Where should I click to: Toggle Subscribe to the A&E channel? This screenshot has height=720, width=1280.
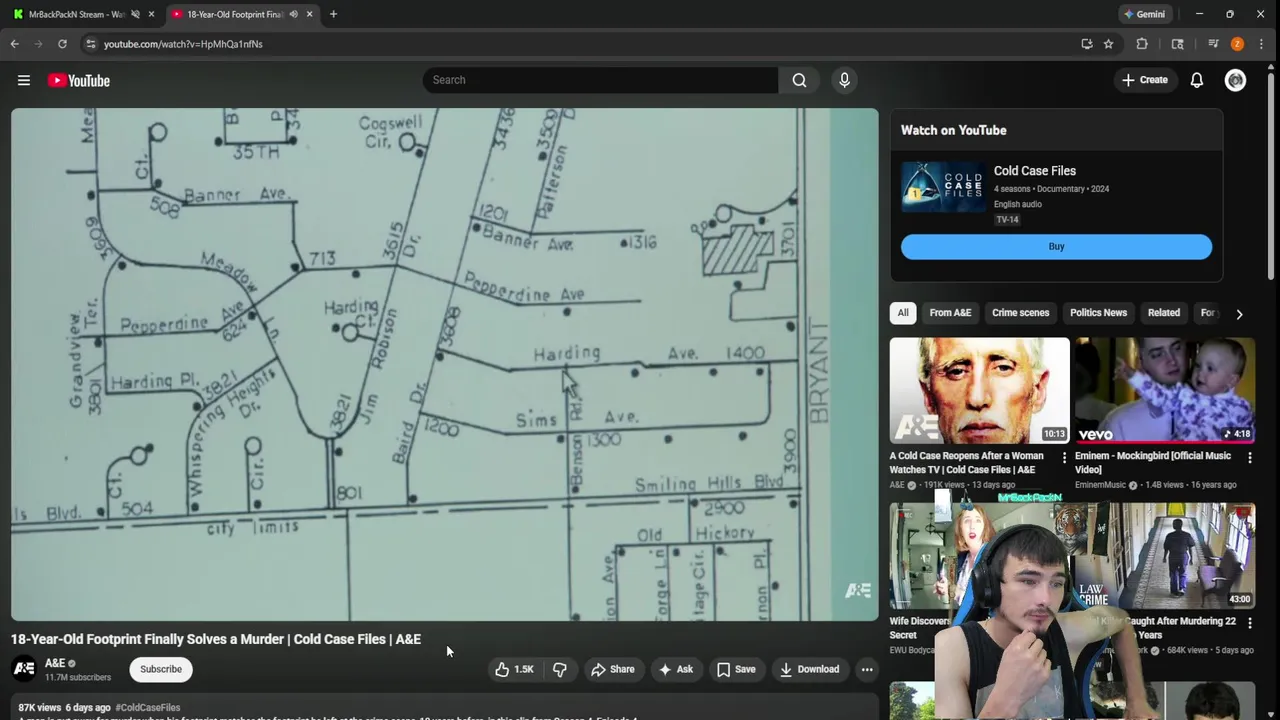click(x=161, y=669)
